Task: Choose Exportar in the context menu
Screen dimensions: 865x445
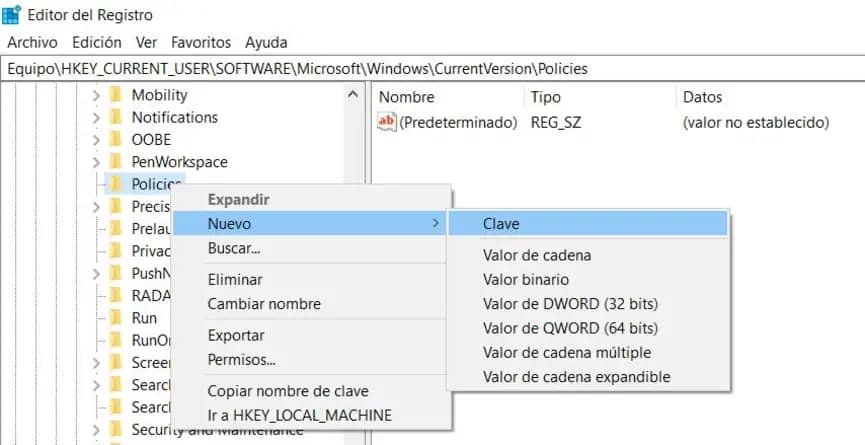Action: tap(311, 335)
